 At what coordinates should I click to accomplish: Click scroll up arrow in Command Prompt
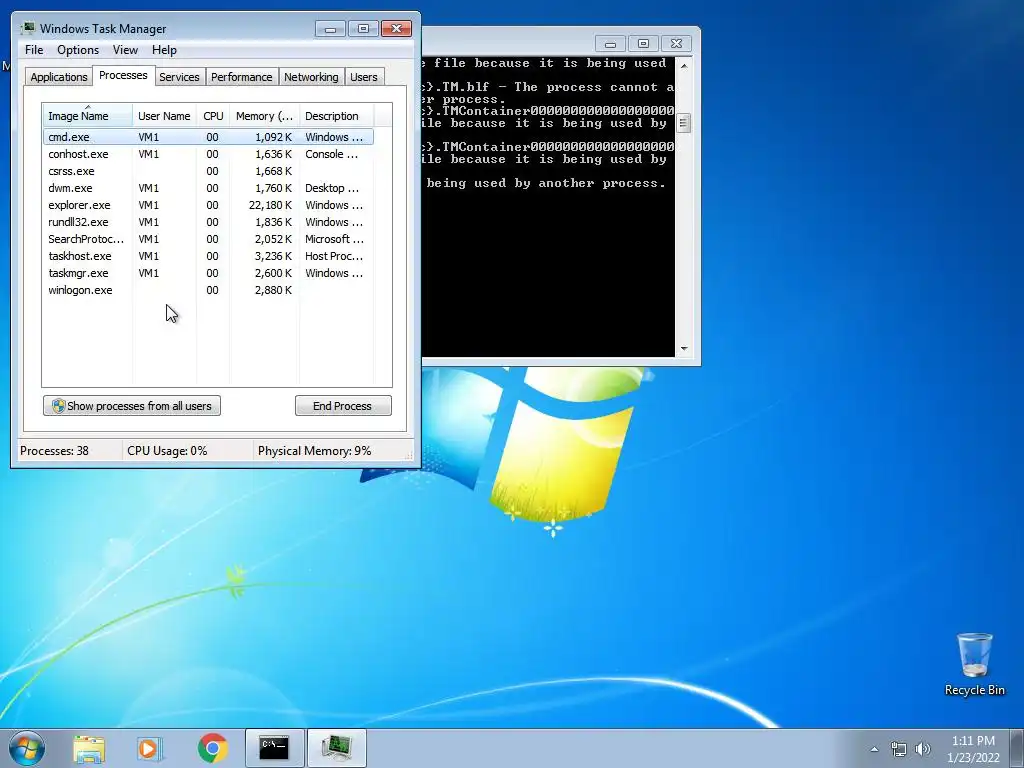coord(684,65)
